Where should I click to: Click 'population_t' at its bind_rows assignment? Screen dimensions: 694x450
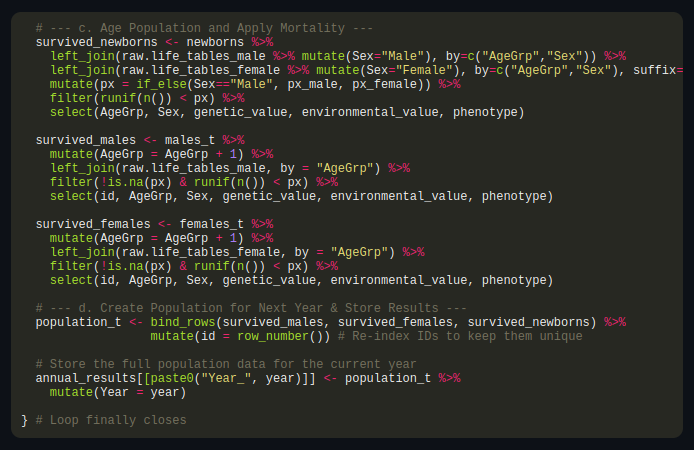point(78,323)
